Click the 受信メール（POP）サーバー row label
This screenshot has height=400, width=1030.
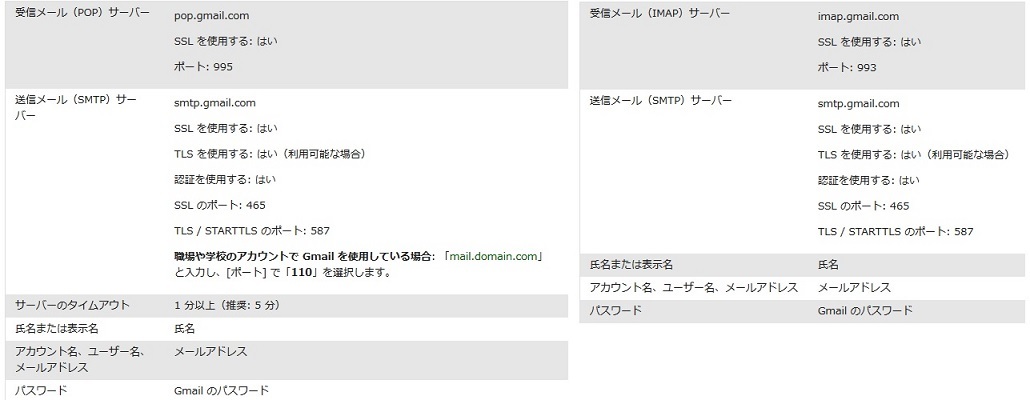[x=83, y=17]
